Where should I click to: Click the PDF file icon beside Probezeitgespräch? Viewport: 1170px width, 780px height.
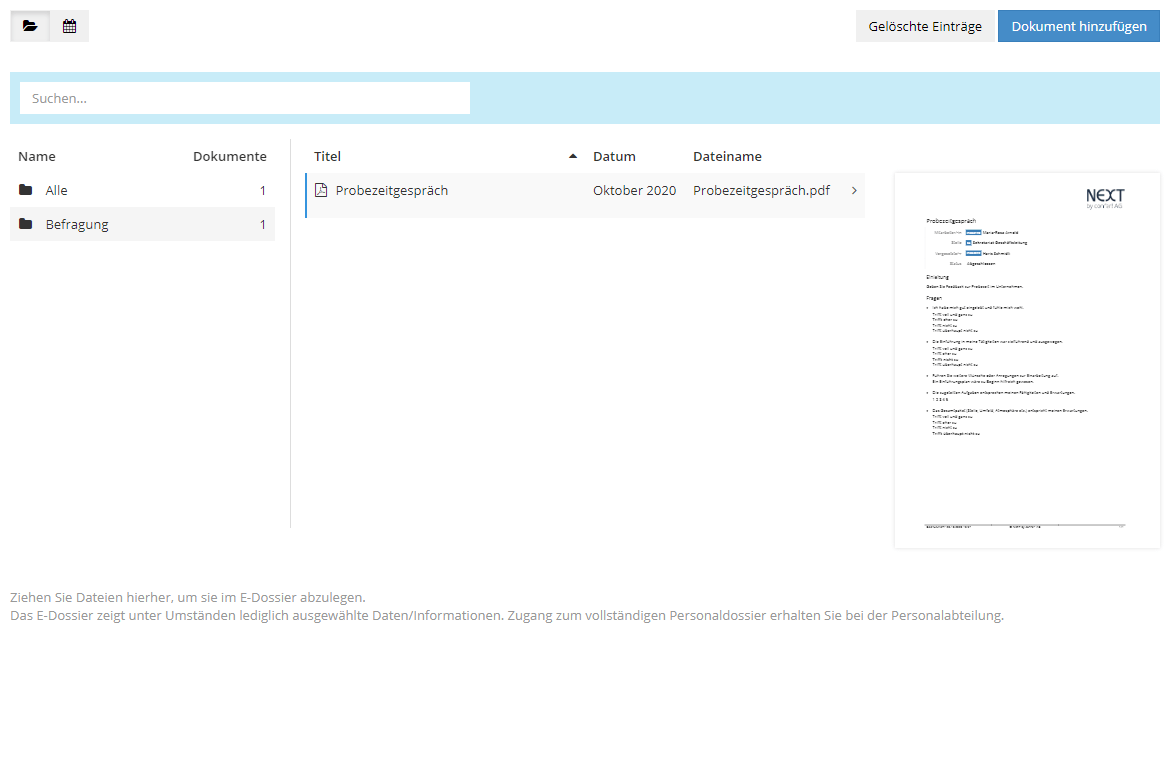click(321, 190)
